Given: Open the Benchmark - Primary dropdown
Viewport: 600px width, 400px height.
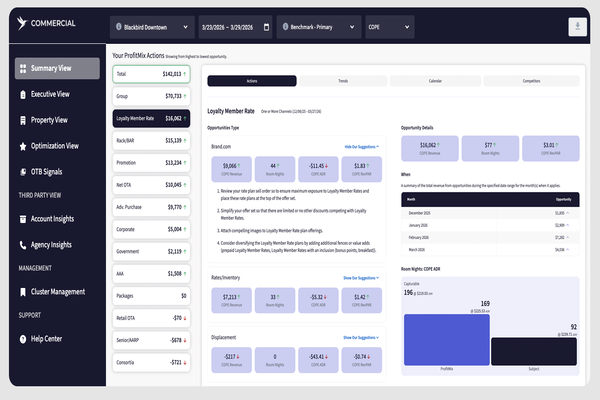Looking at the screenshot, I should pyautogui.click(x=318, y=27).
